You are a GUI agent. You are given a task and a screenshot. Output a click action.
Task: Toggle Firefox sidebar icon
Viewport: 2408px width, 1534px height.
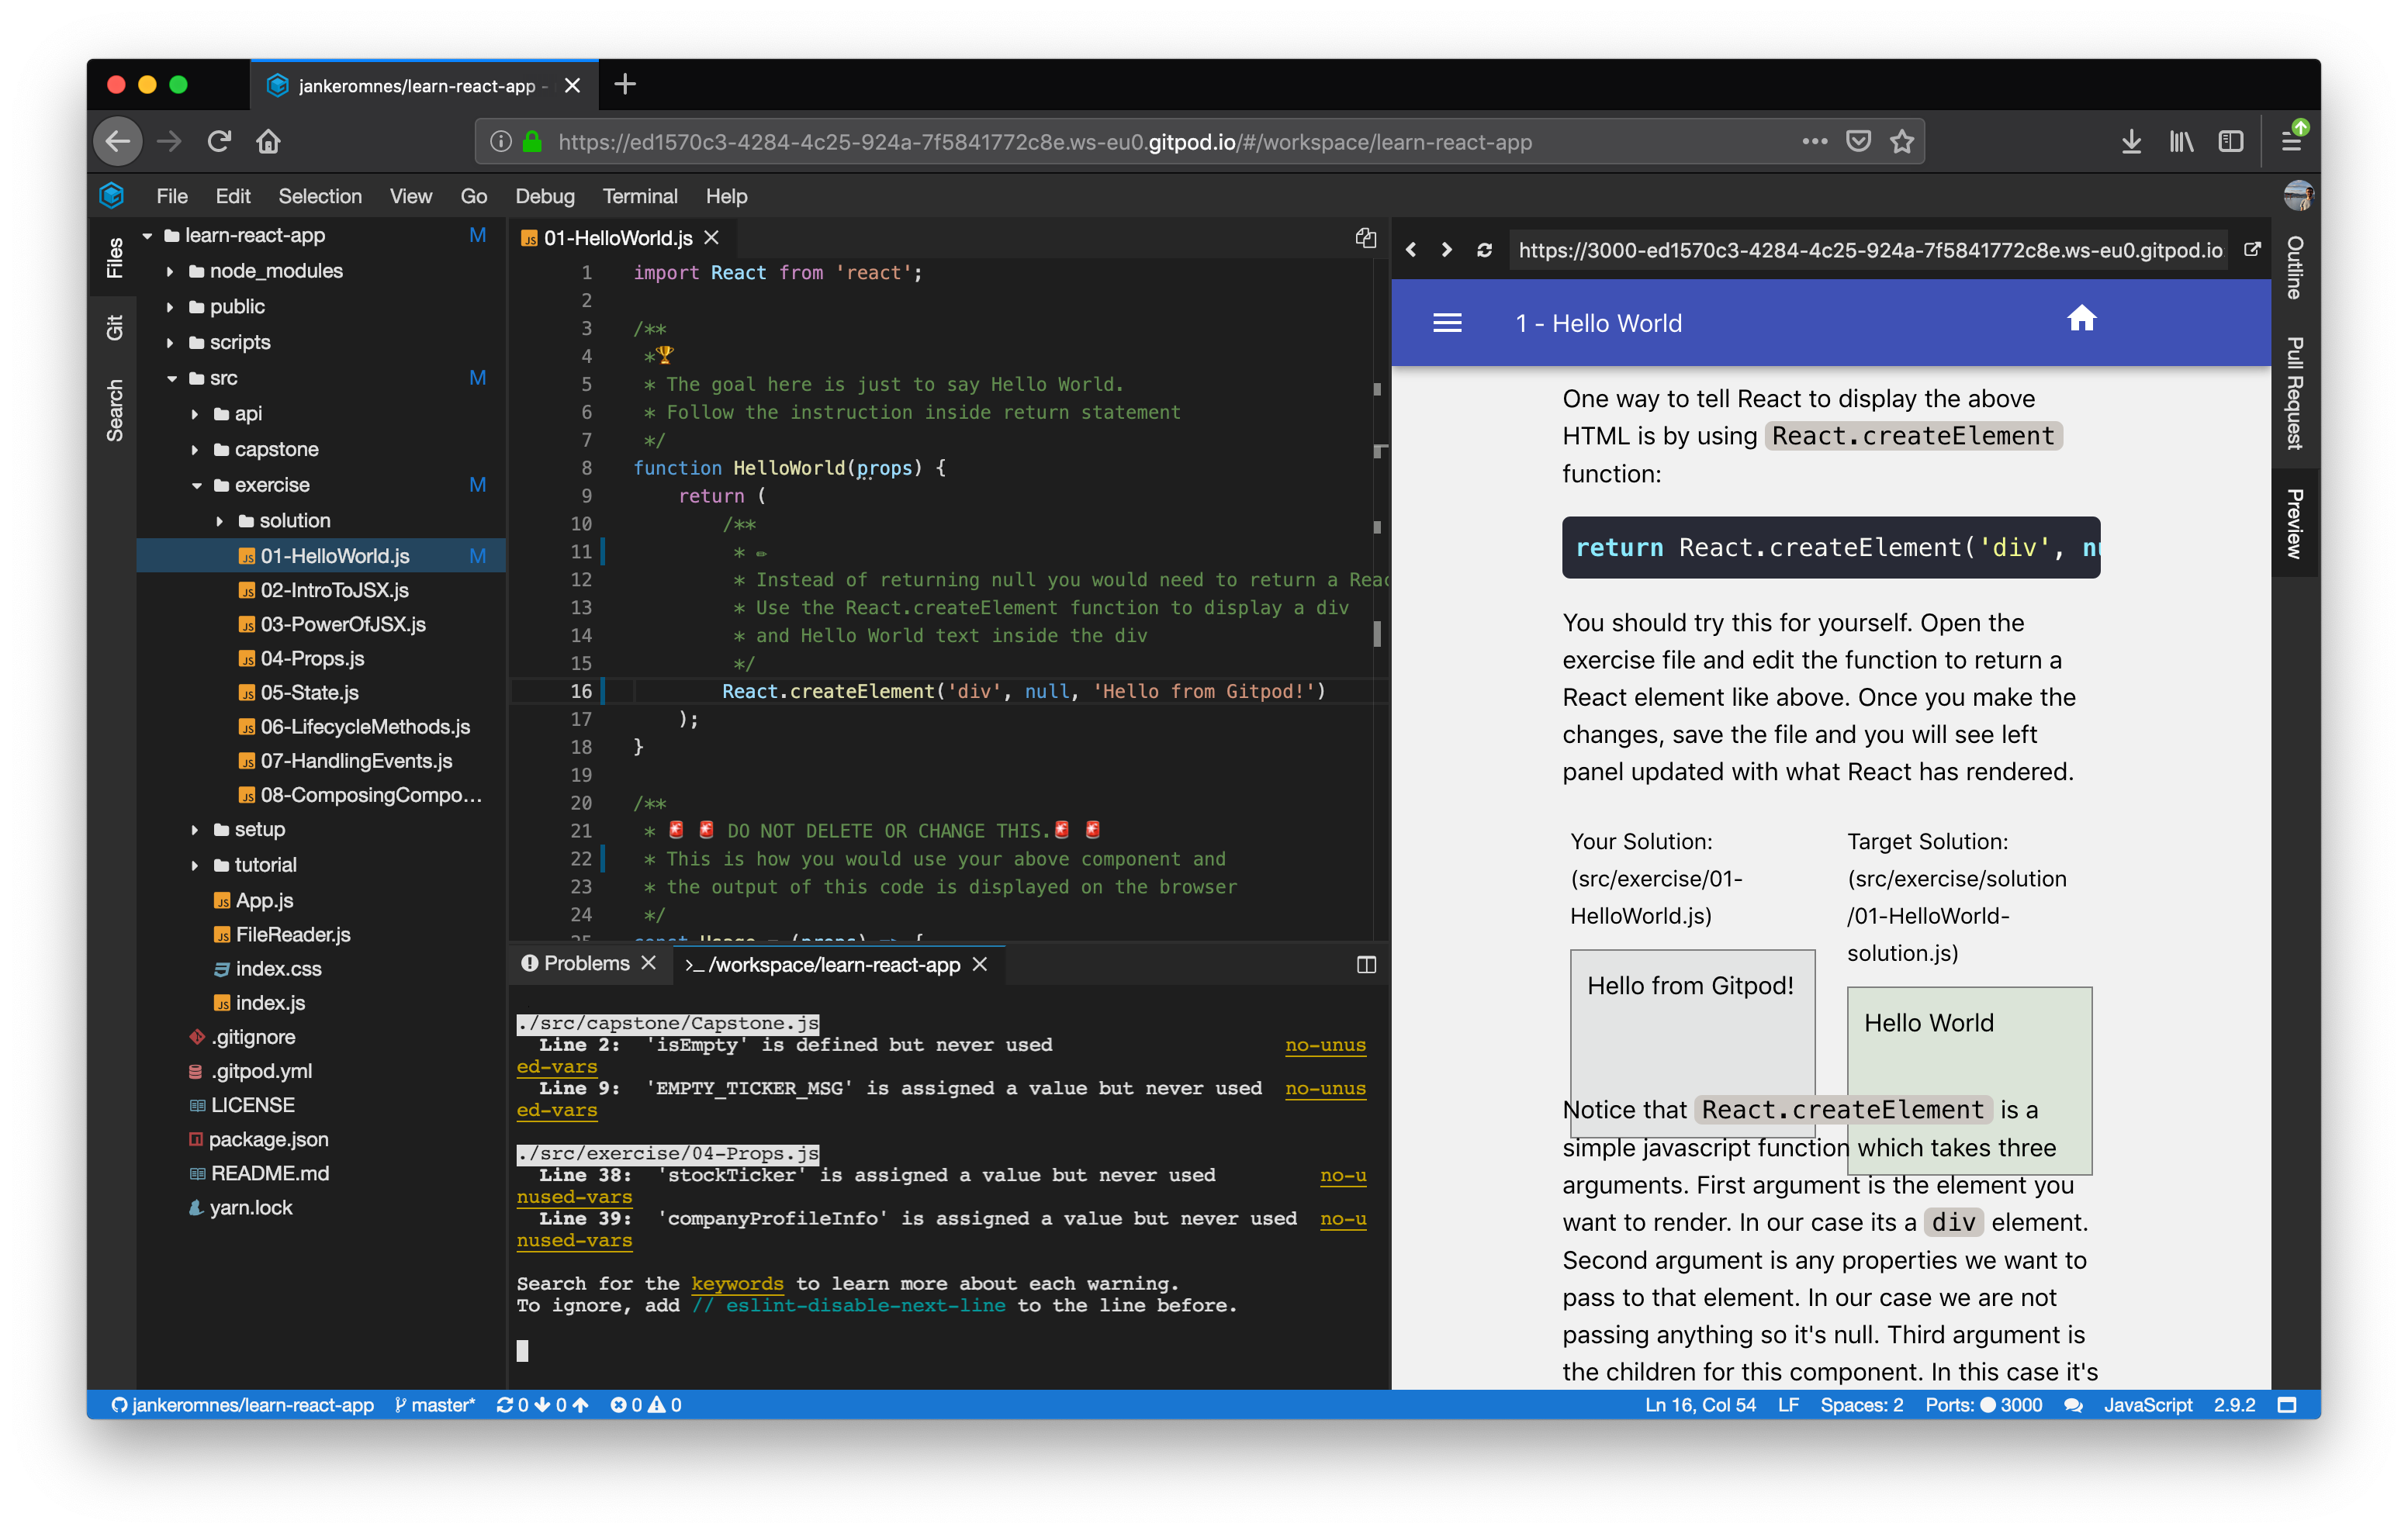click(2231, 142)
